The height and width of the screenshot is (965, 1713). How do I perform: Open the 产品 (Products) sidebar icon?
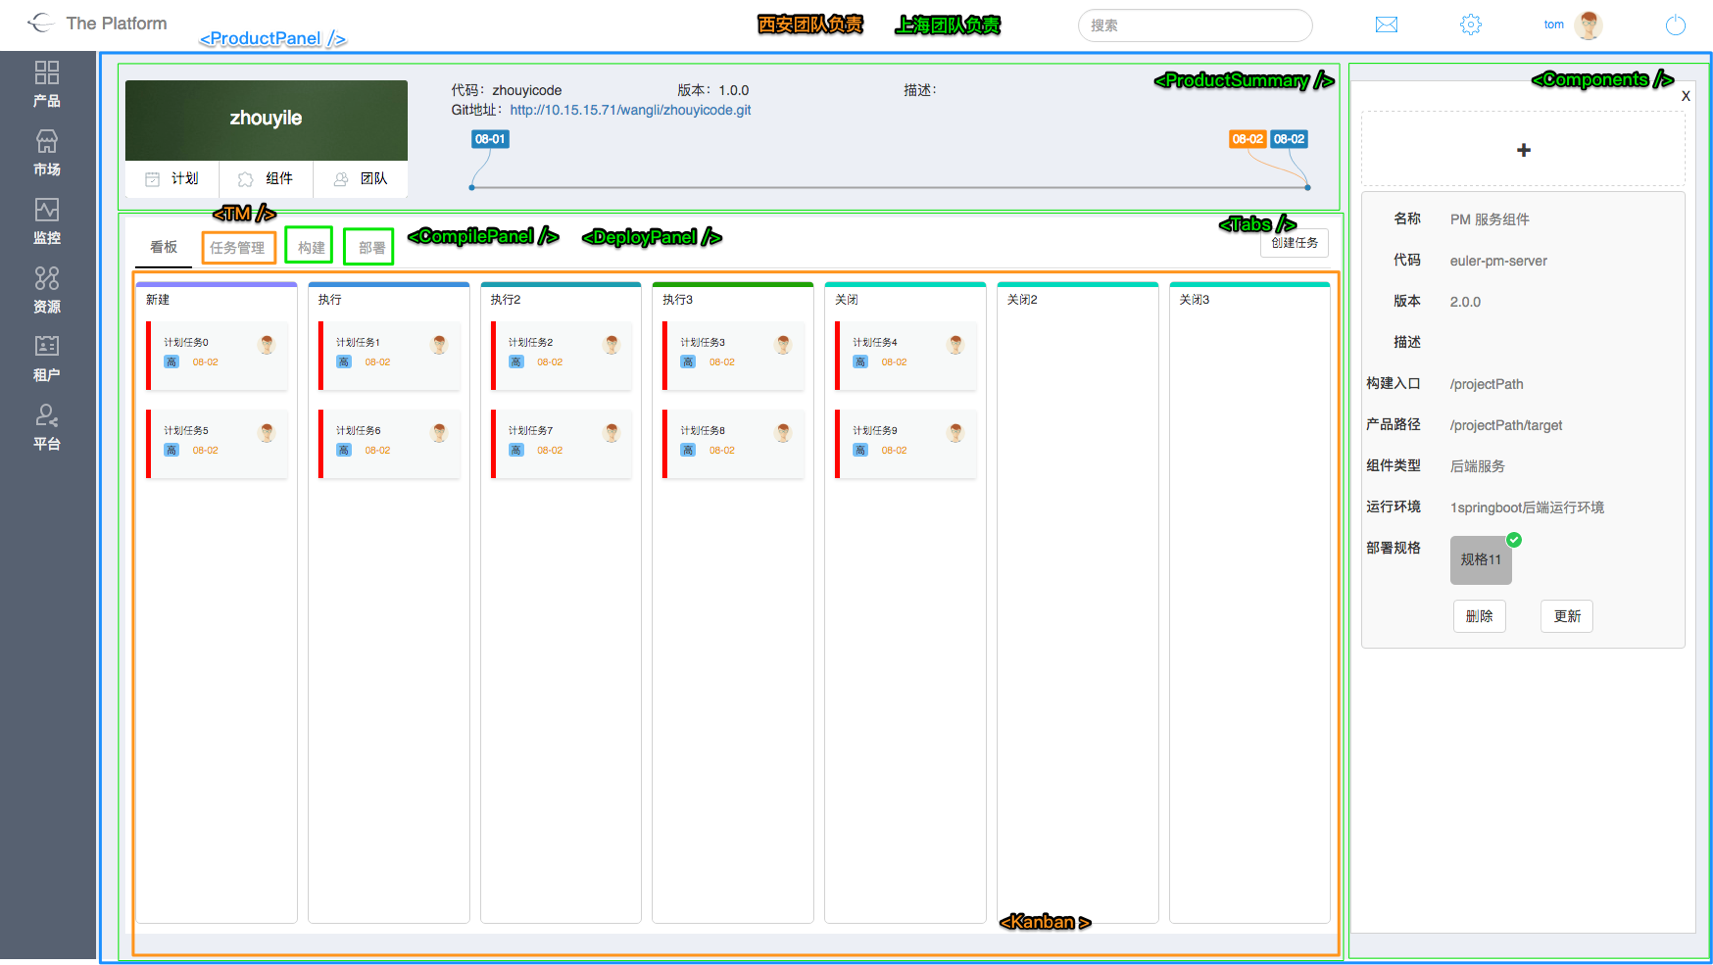click(x=47, y=84)
